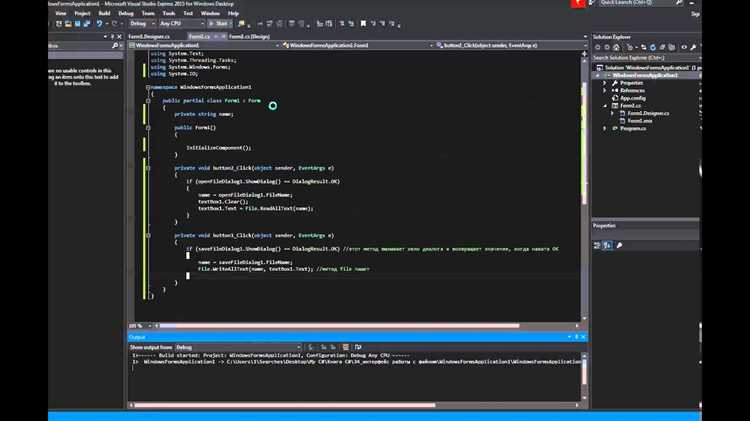Image resolution: width=750 pixels, height=421 pixels.
Task: Collapse the button2_Click method outline
Action: (x=148, y=168)
